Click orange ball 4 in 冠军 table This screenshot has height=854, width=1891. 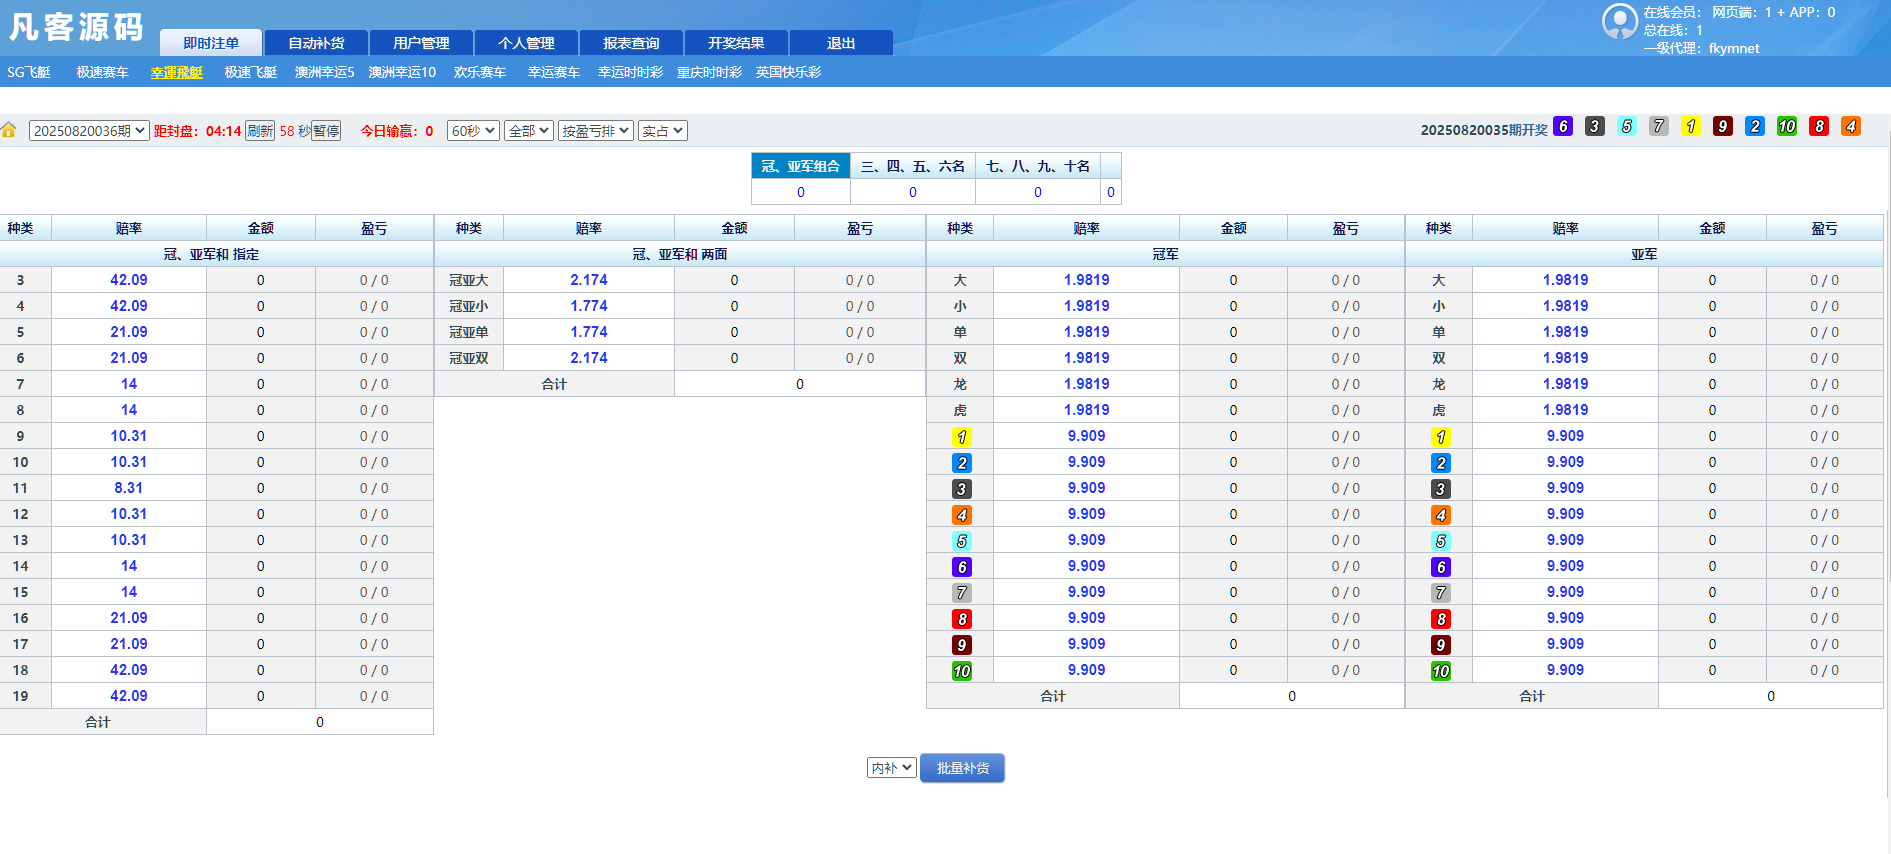click(961, 515)
